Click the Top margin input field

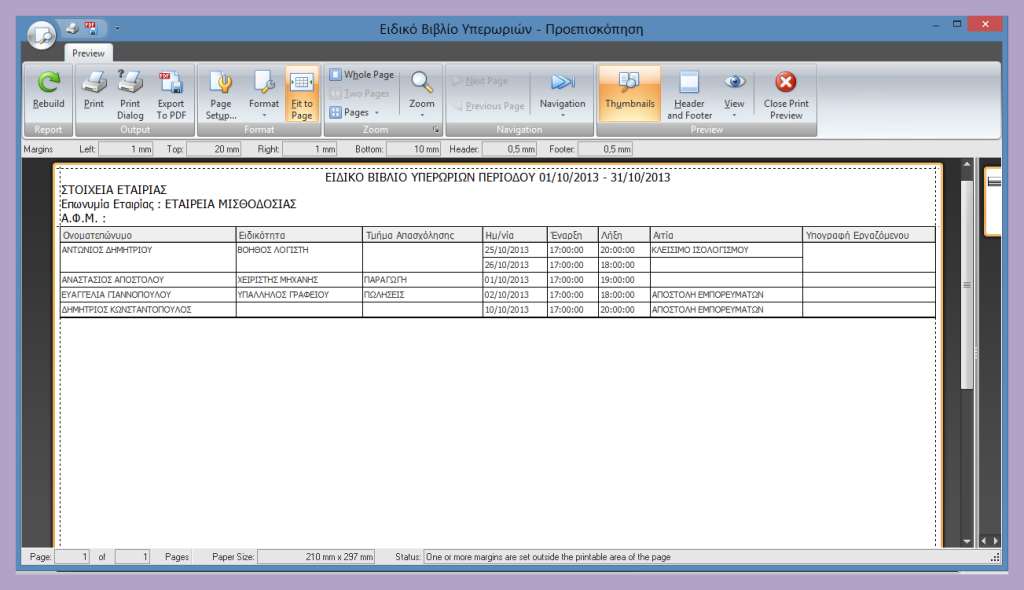pos(213,149)
